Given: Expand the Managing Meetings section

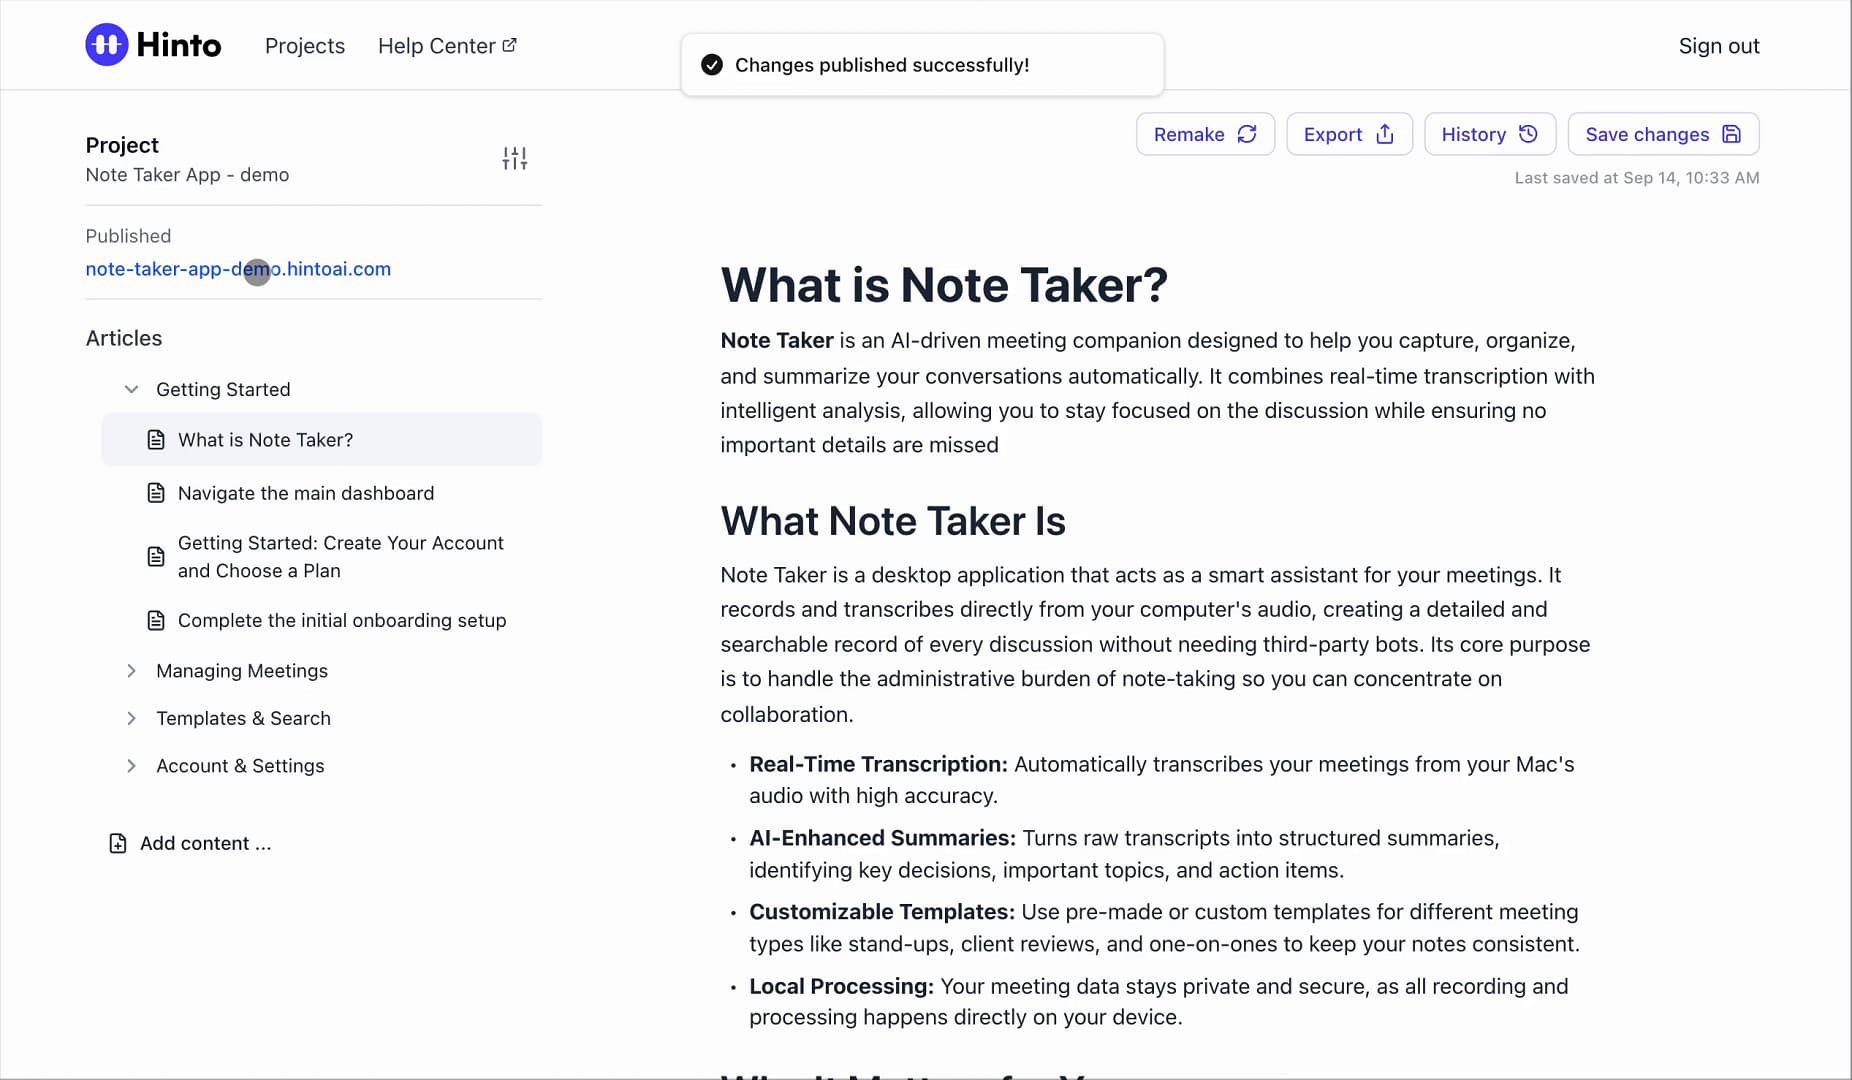Looking at the screenshot, I should click(131, 671).
